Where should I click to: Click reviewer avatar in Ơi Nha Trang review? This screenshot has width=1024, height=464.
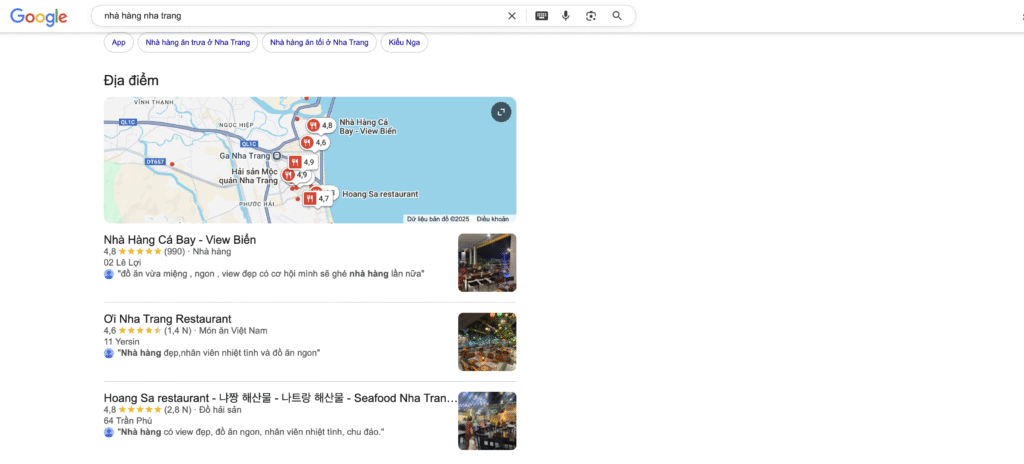108,353
